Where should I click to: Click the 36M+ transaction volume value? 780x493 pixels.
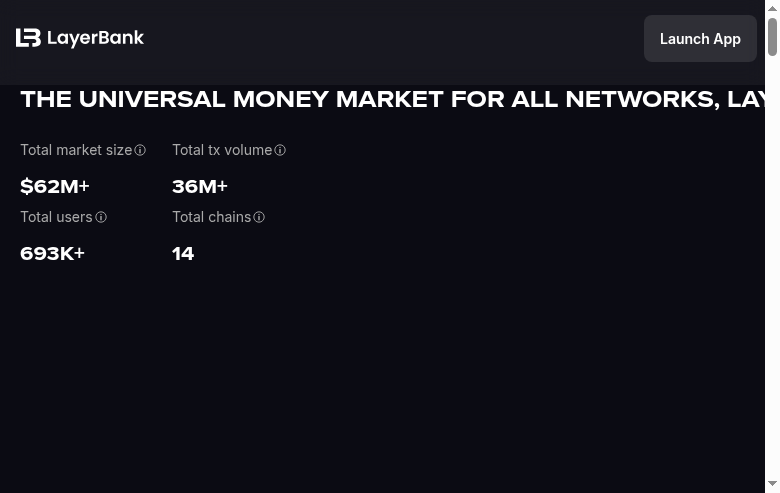click(200, 187)
